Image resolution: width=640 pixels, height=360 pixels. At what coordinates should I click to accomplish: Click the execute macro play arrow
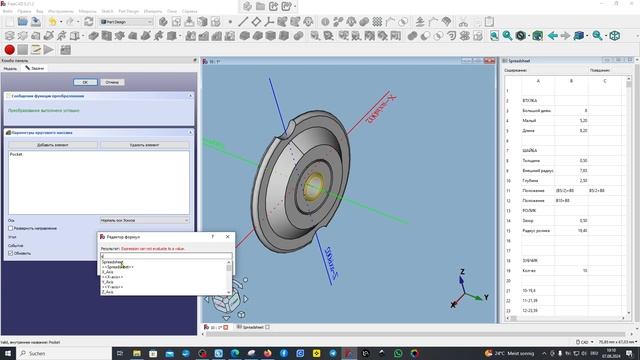[49, 50]
